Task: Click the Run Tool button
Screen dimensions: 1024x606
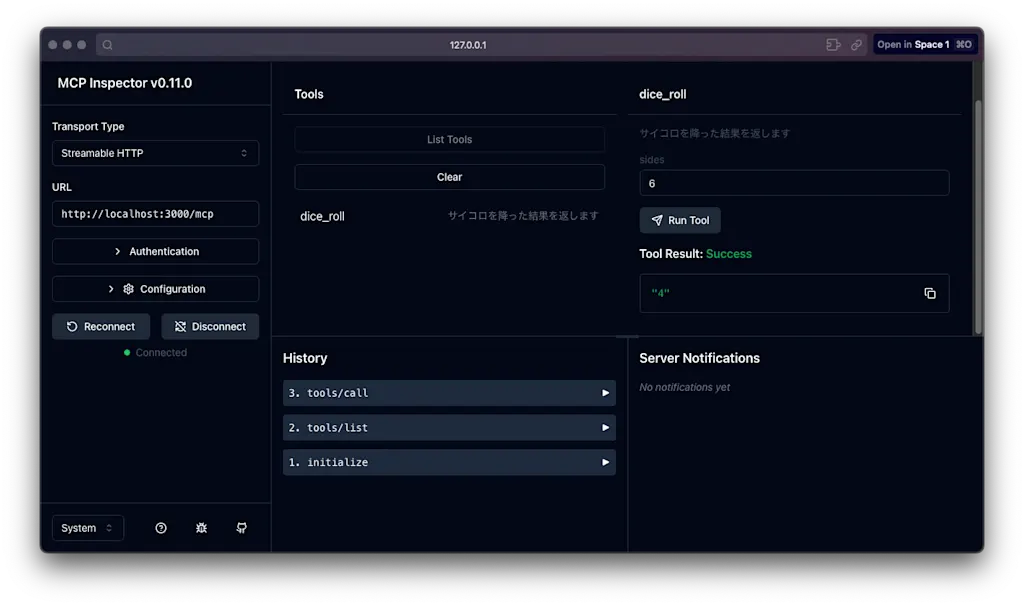Action: (x=680, y=220)
